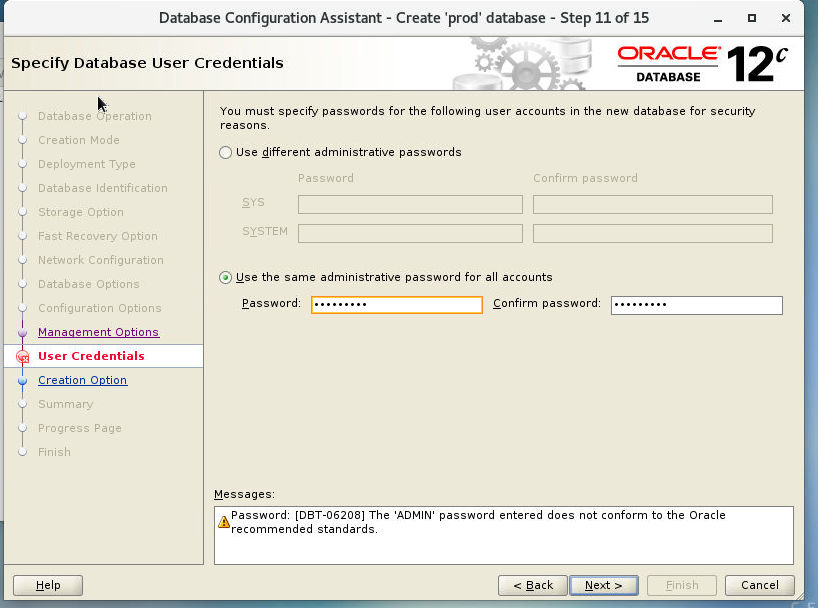The image size is (818, 608).
Task: Select Use different administrative passwords option
Action: tap(225, 152)
